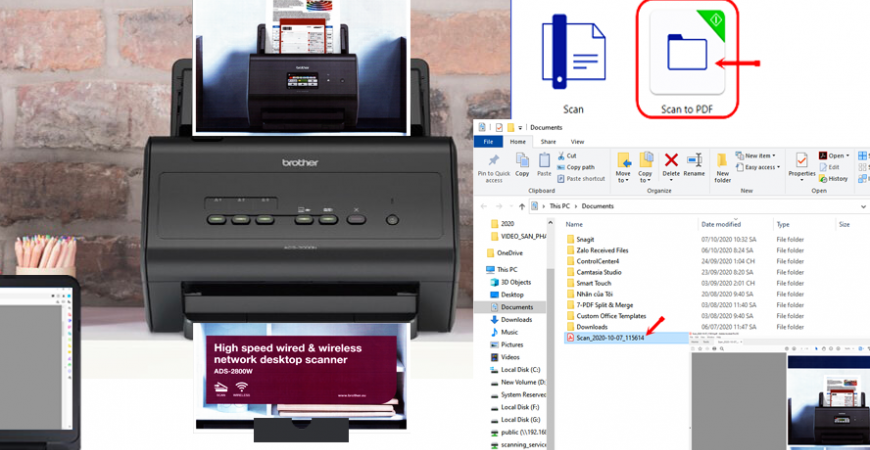
Task: Click Cut in the Clipboard group
Action: [566, 156]
